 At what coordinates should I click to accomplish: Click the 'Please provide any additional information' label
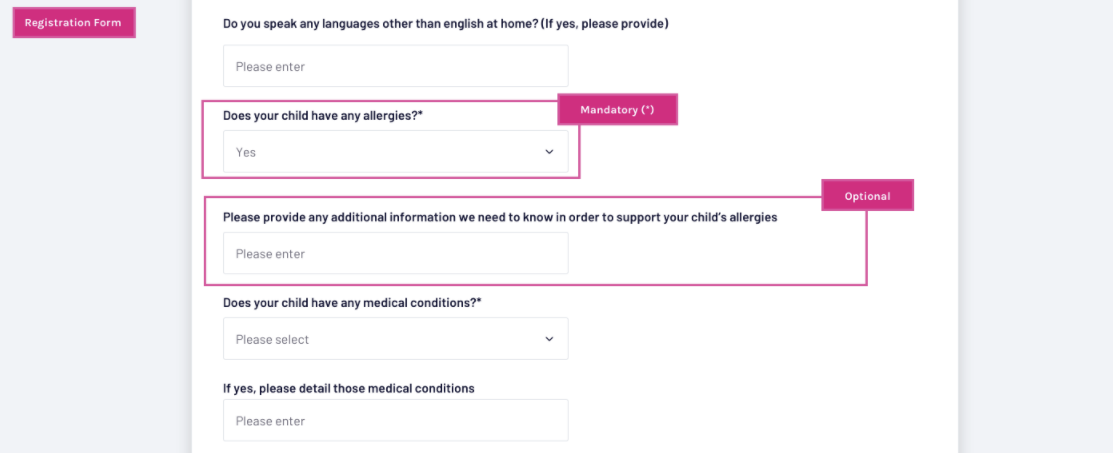coord(499,217)
